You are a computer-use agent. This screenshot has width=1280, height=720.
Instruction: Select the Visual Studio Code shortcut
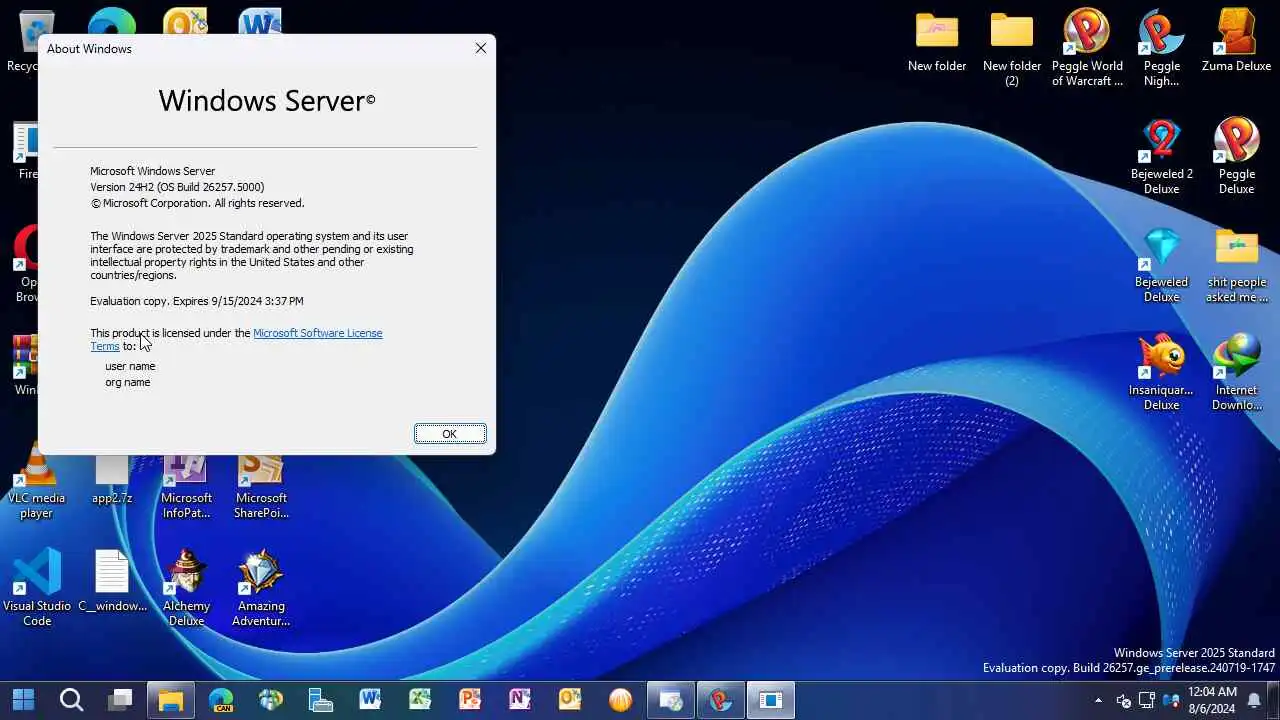tap(37, 588)
